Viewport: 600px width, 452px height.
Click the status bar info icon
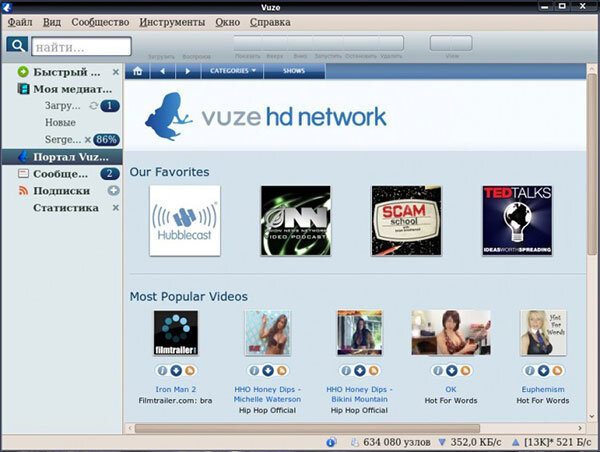(x=331, y=442)
